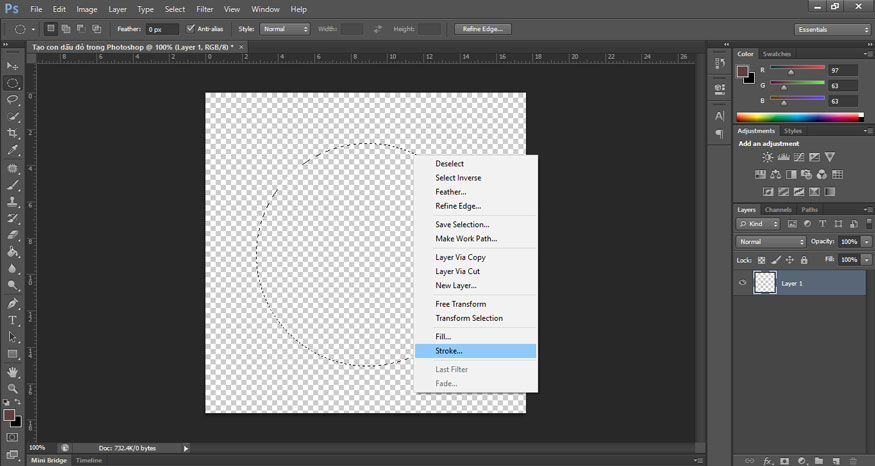Toggle lock transparent pixels
This screenshot has height=466, width=875.
(761, 260)
